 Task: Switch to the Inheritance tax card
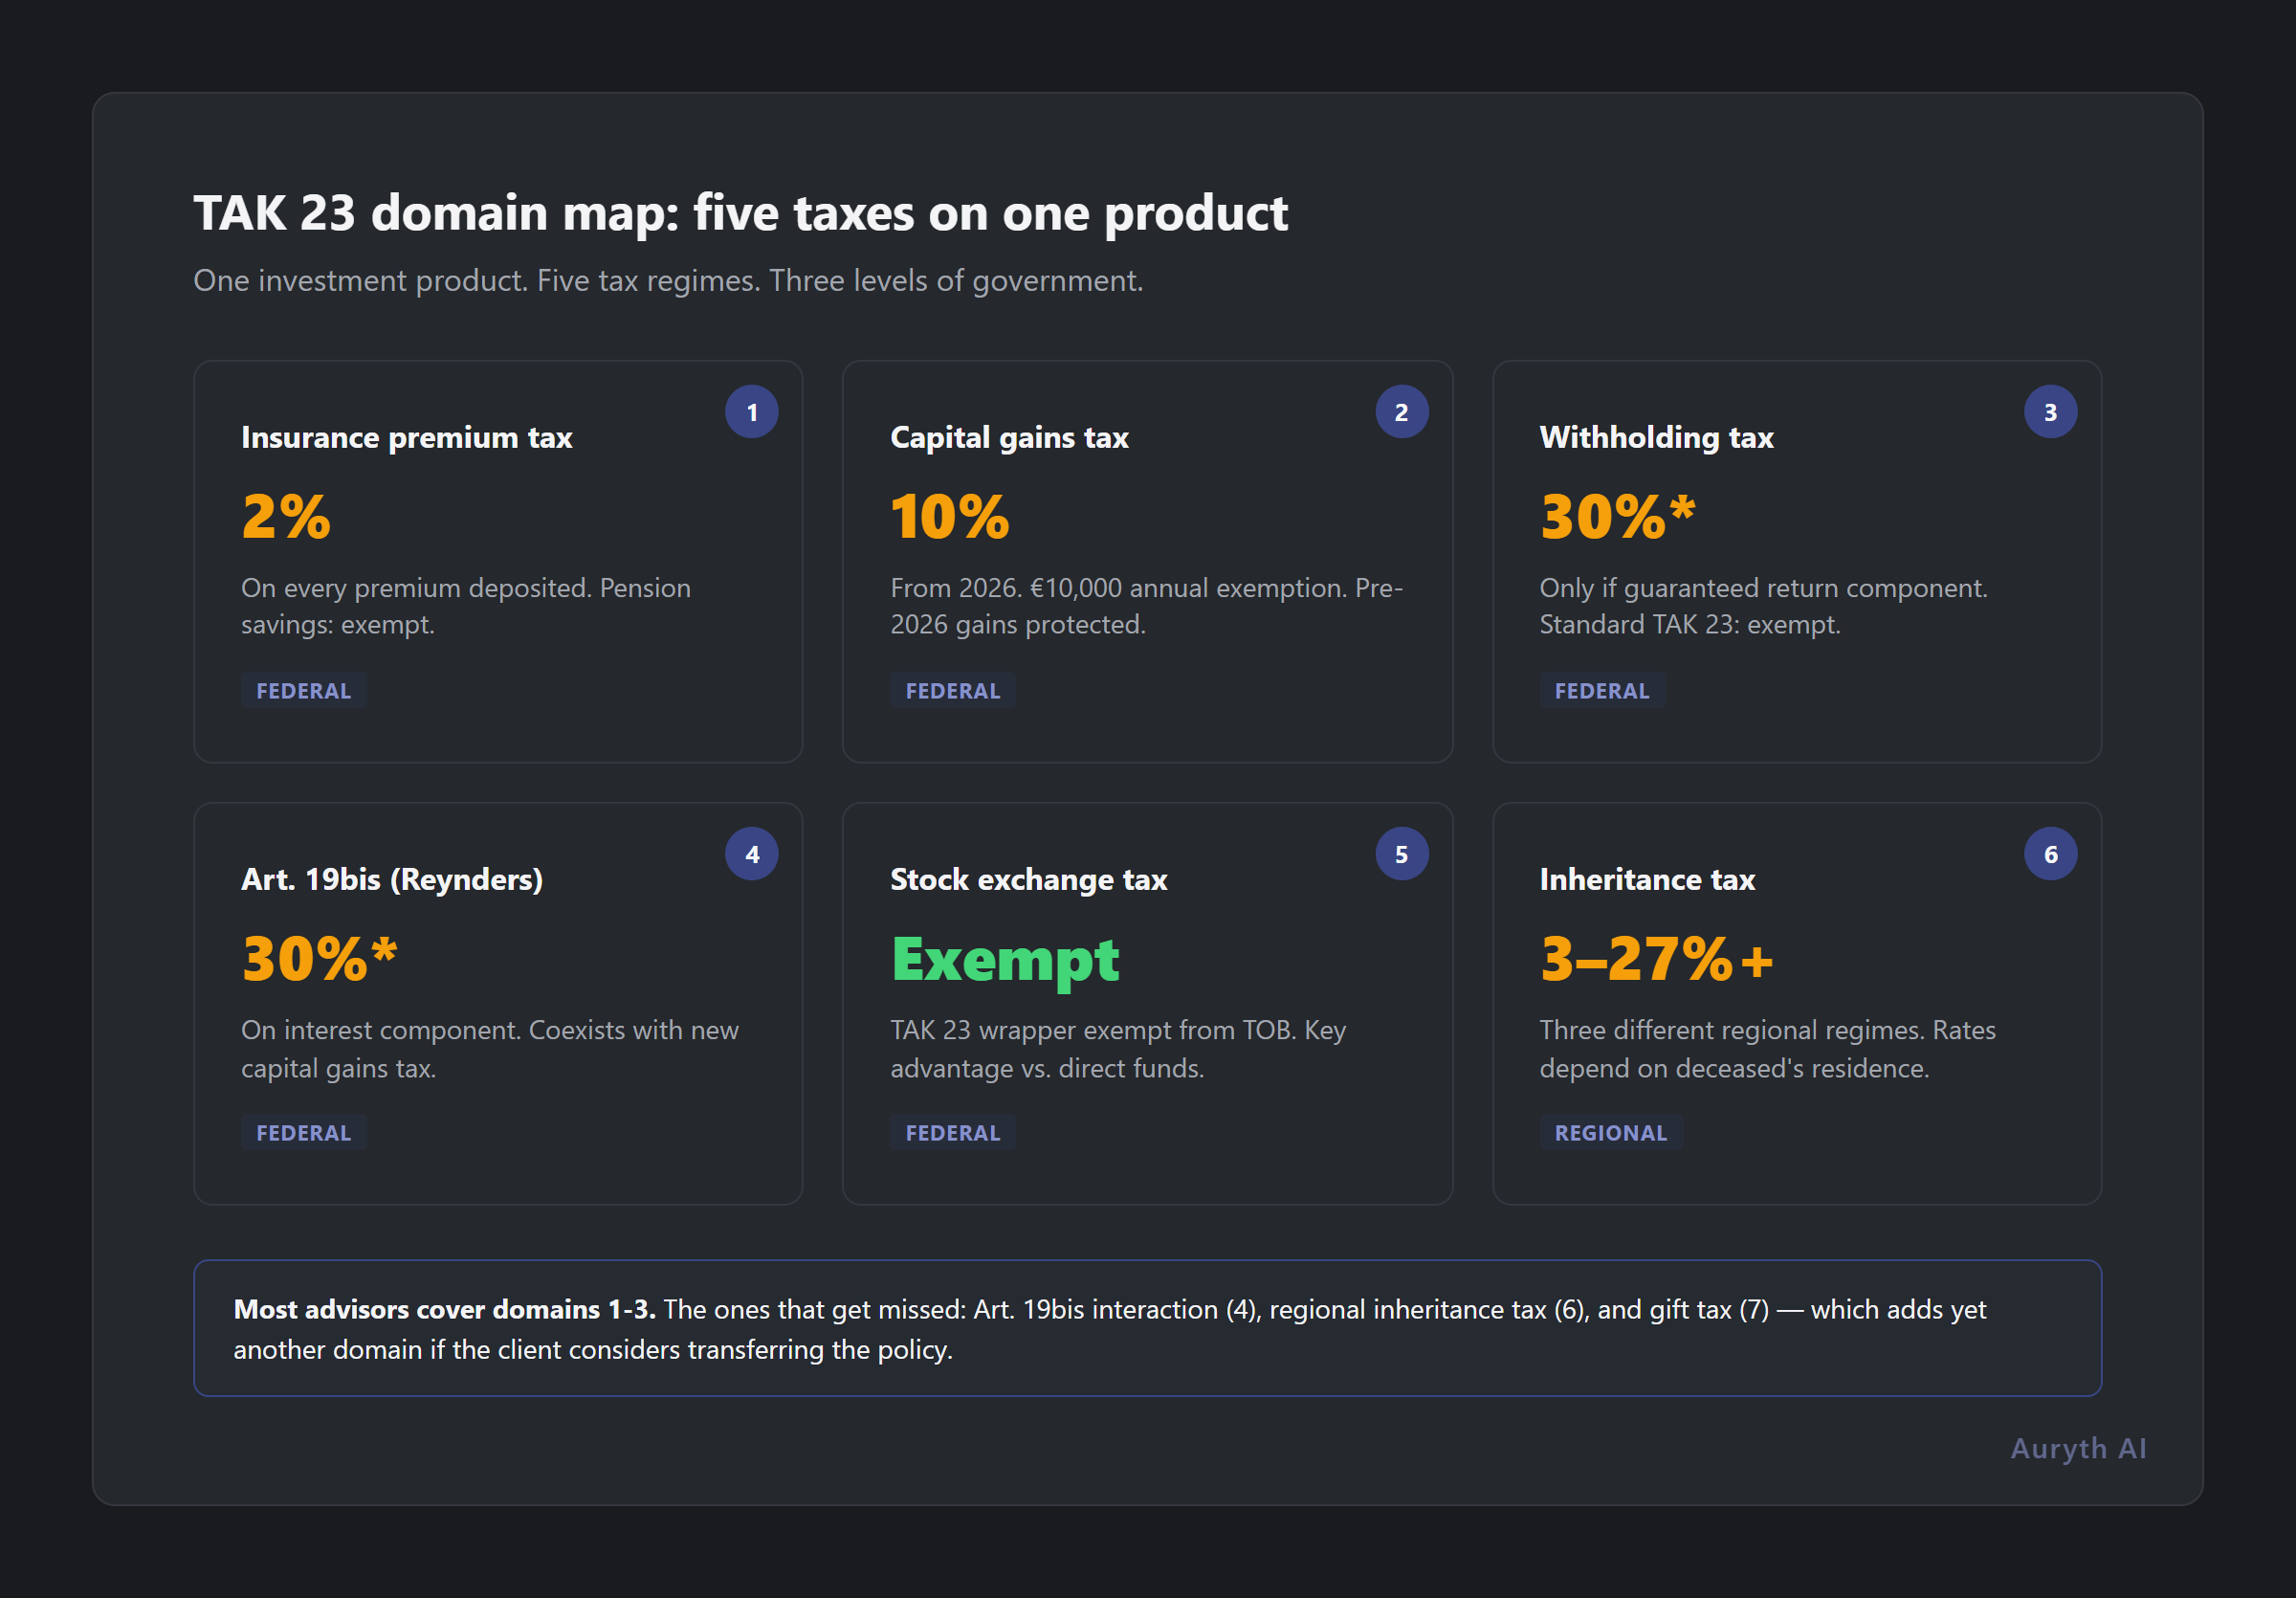(x=1797, y=1000)
